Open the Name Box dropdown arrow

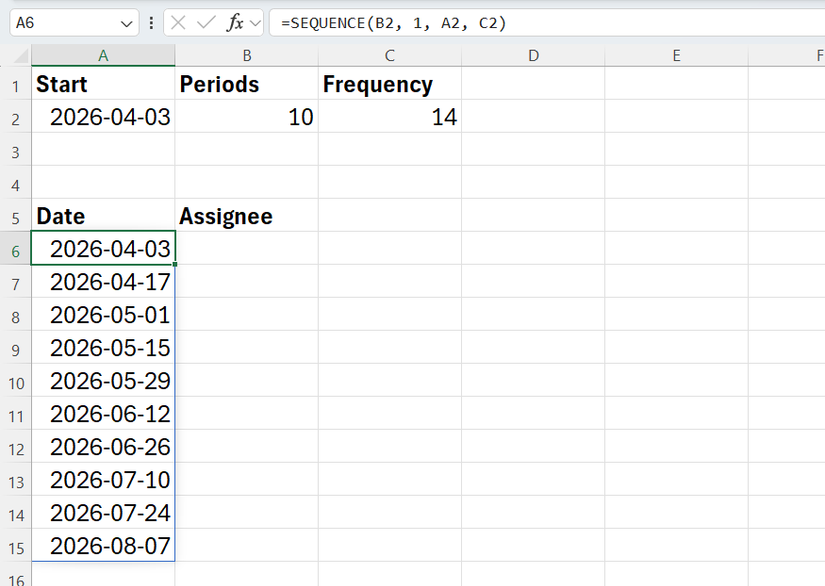click(126, 22)
